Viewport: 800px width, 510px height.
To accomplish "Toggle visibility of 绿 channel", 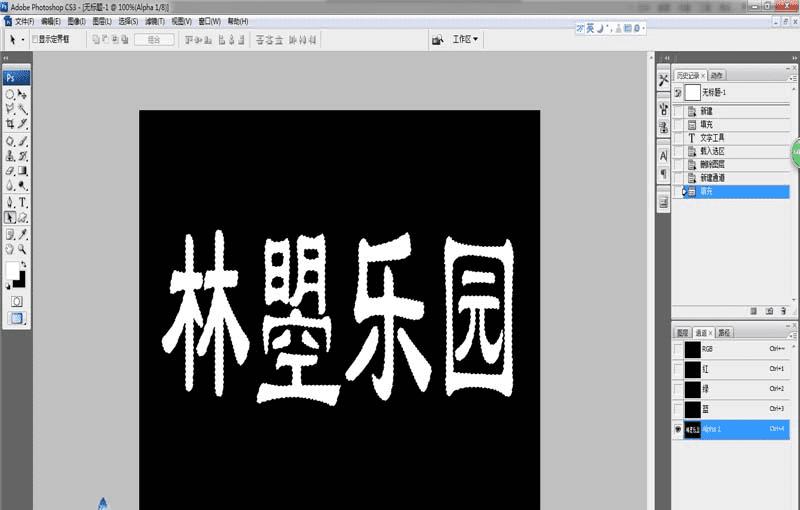I will tap(678, 389).
